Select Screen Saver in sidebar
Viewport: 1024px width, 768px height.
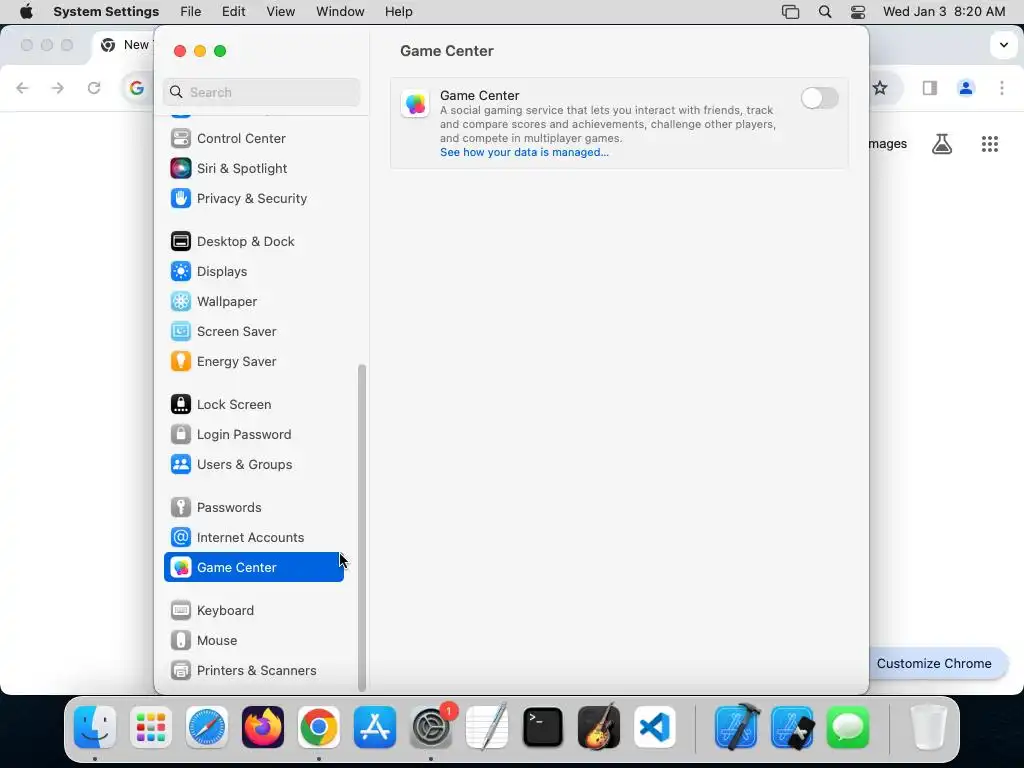[x=254, y=332]
